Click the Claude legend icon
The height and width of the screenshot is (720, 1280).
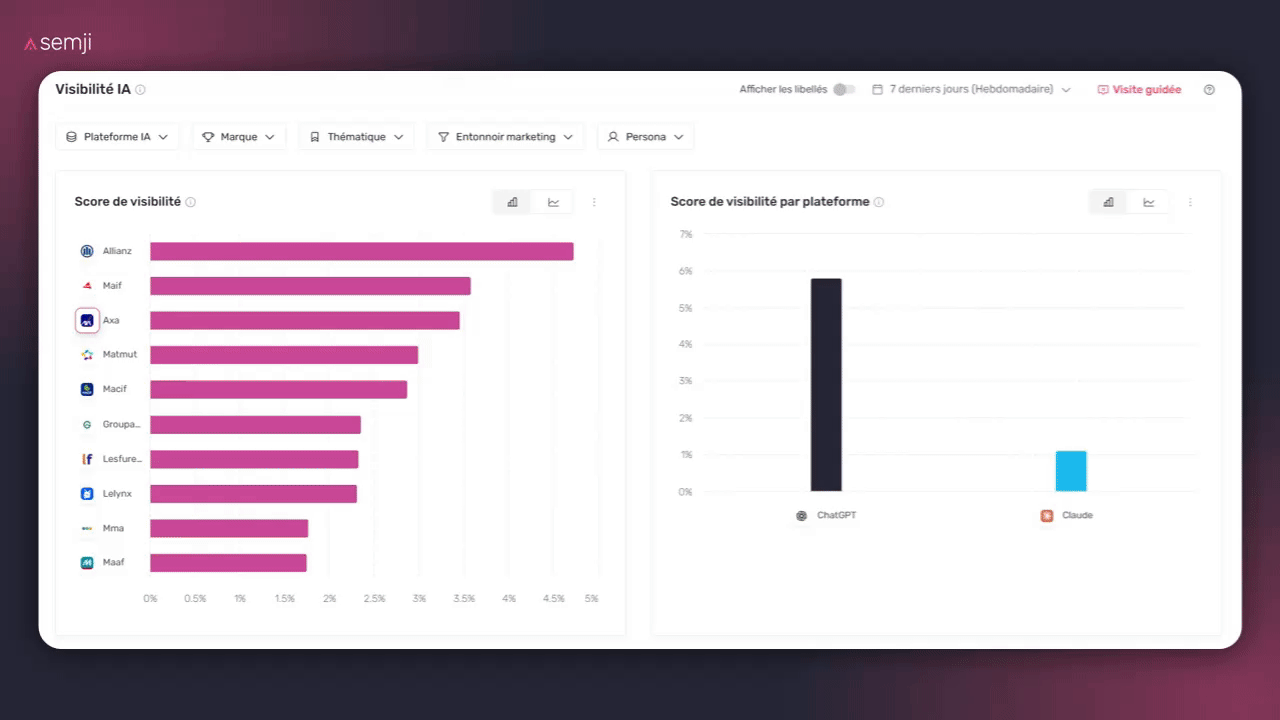(1047, 516)
